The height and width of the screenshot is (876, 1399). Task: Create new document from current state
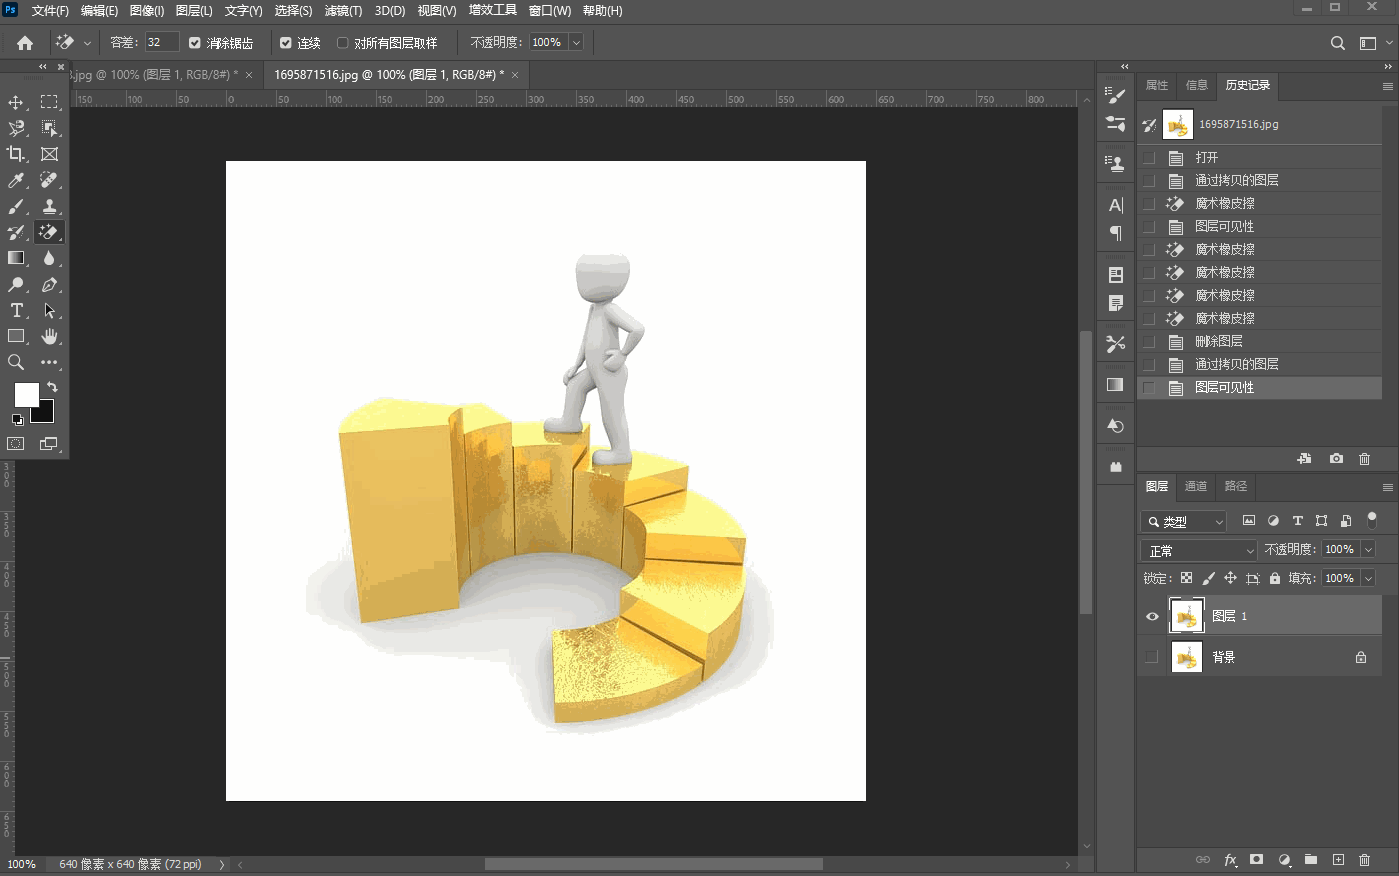[x=1304, y=459]
